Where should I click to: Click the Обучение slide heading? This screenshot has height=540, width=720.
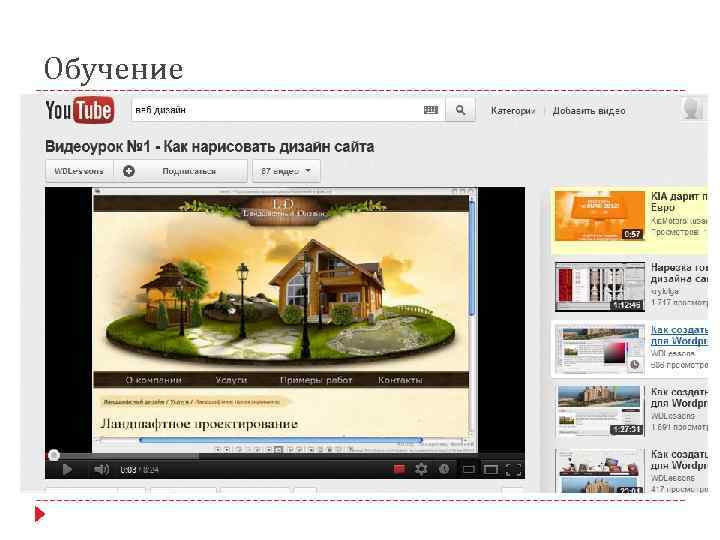[113, 69]
